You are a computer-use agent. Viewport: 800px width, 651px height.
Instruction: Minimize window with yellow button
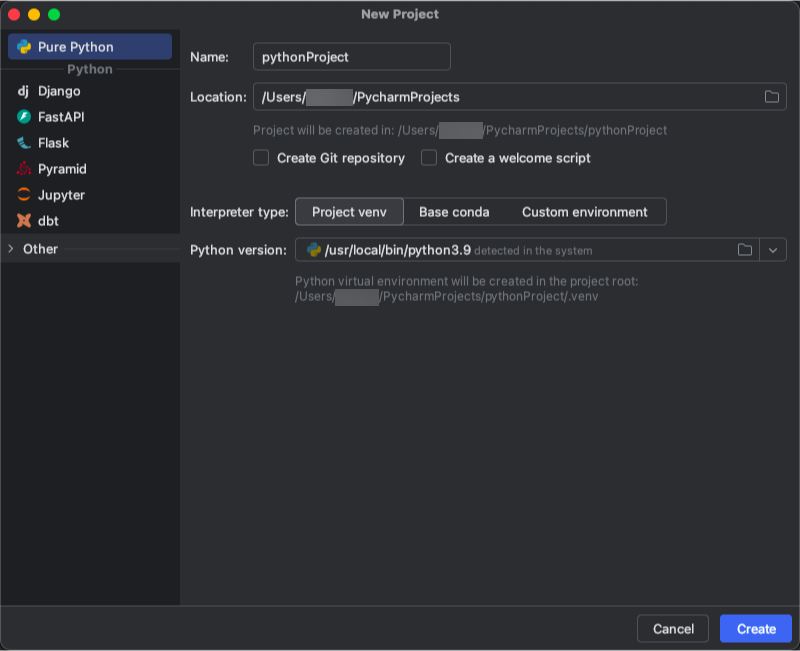[34, 14]
